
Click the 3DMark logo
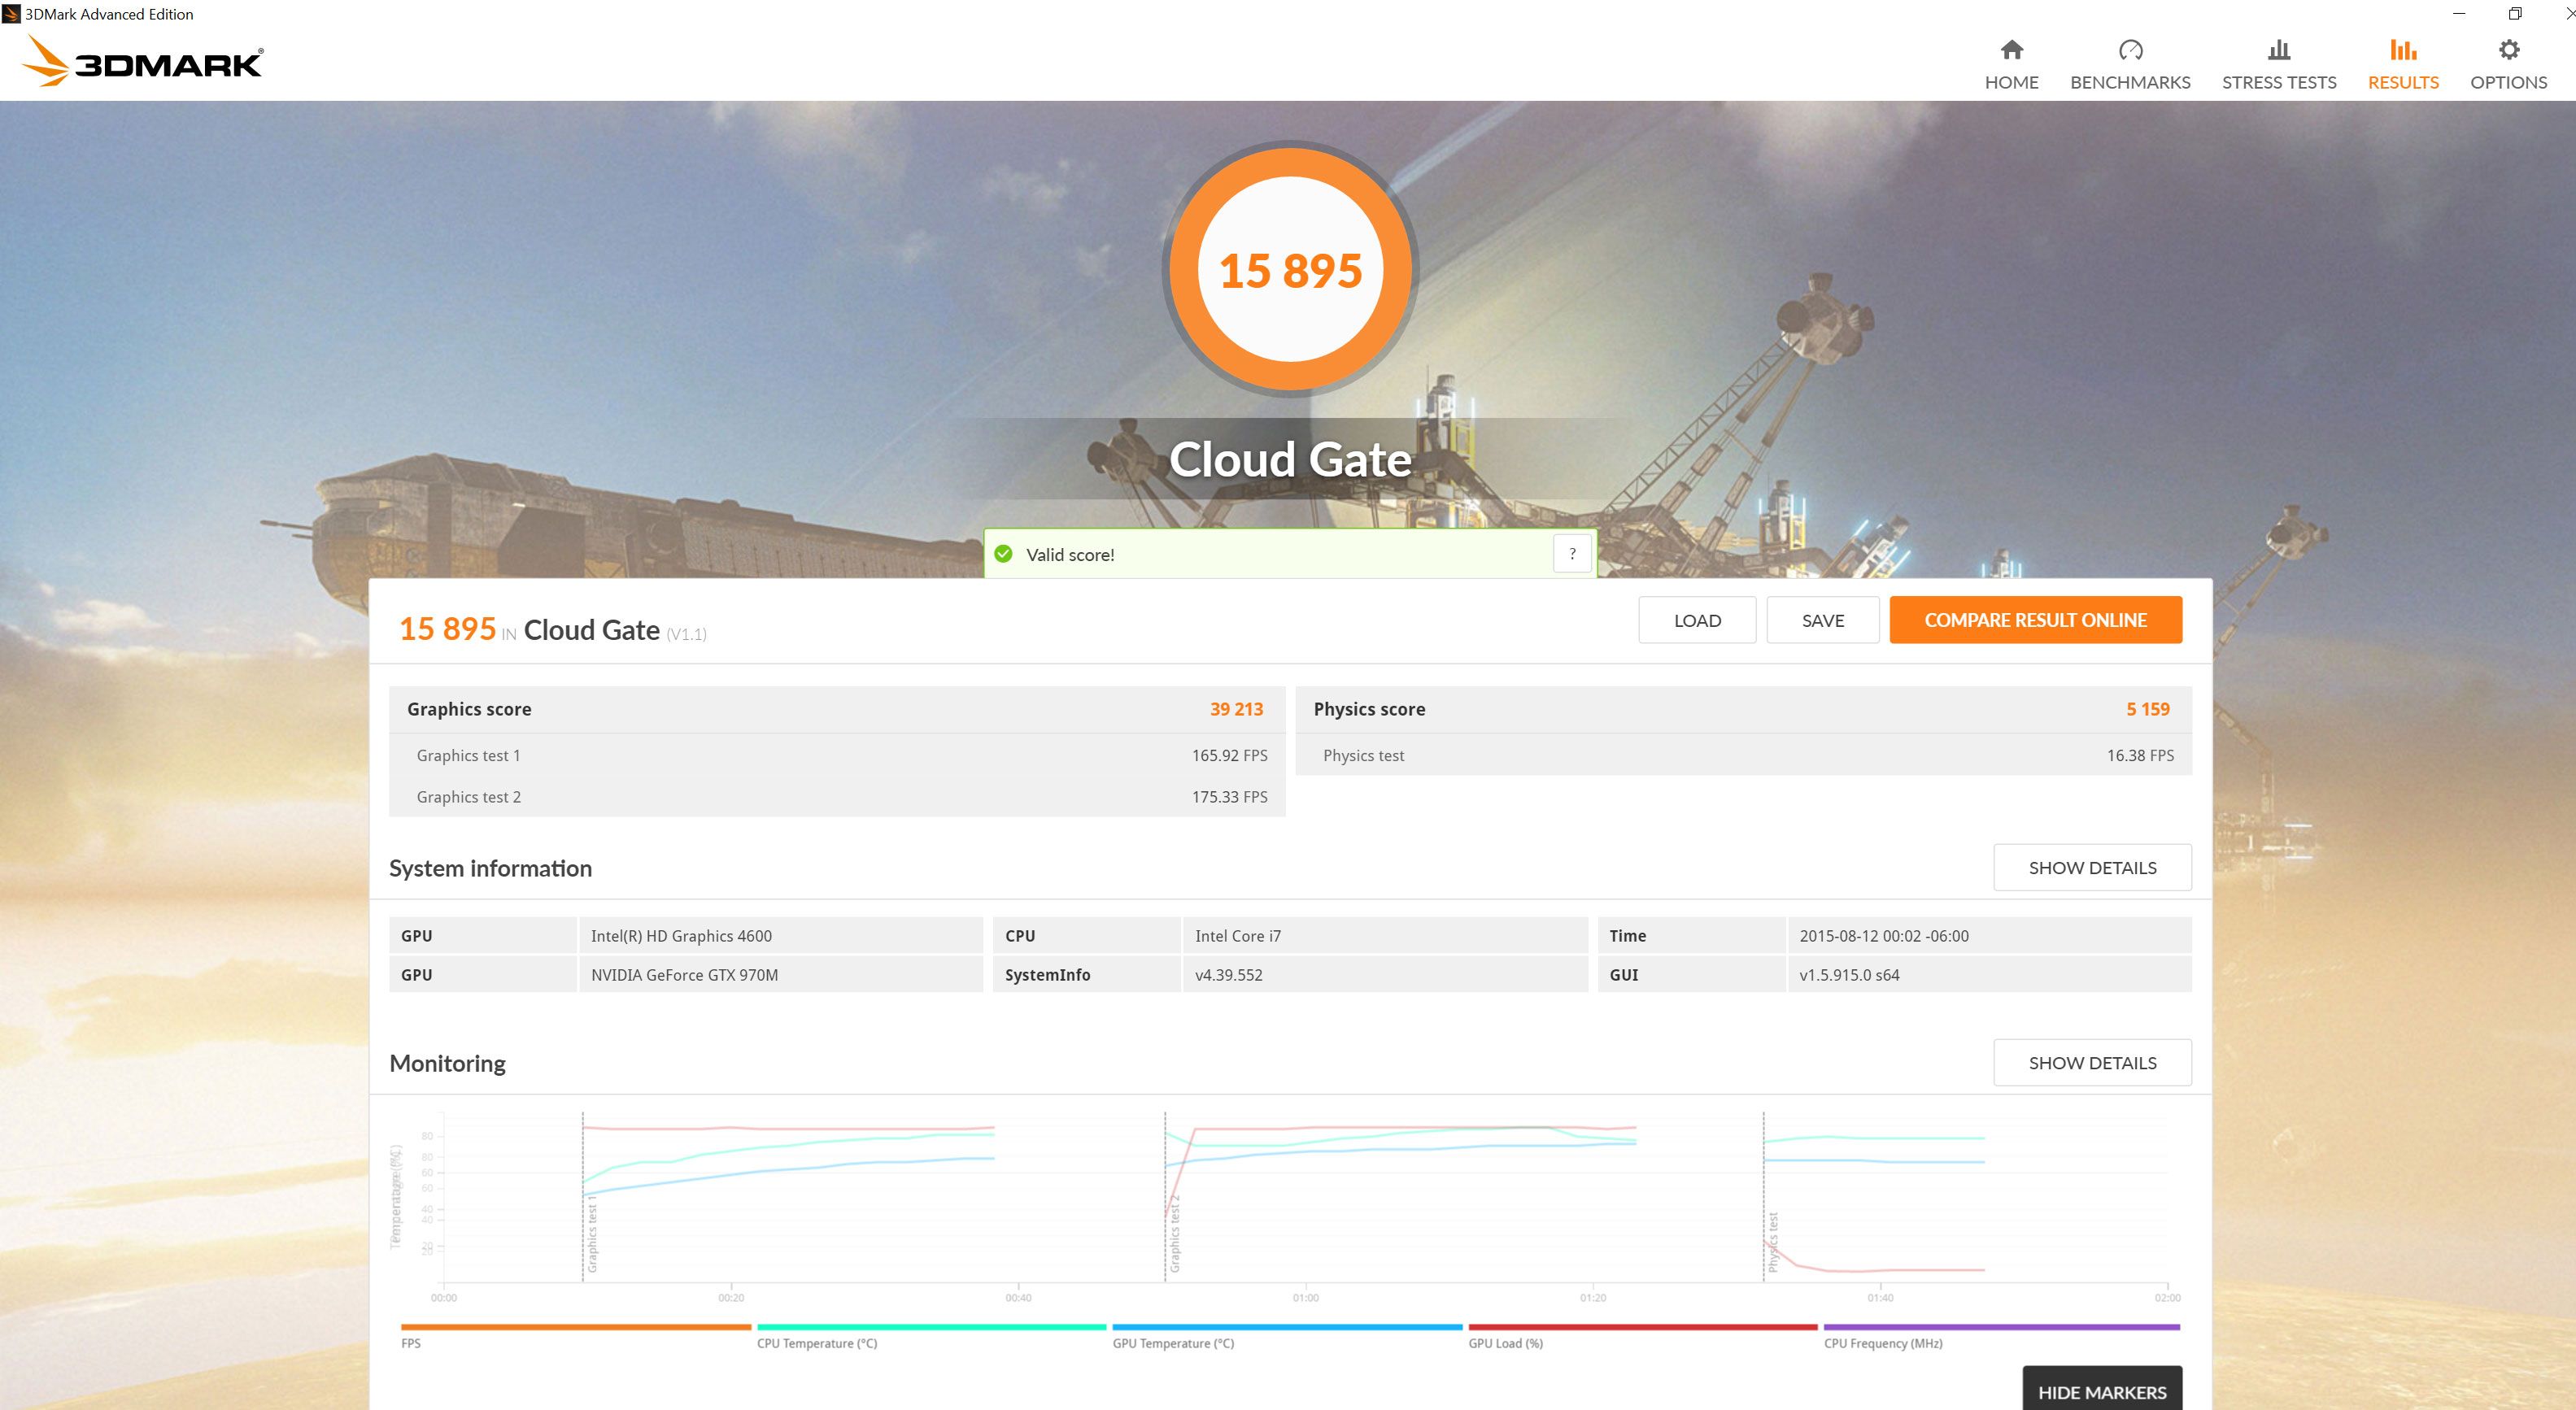[142, 61]
